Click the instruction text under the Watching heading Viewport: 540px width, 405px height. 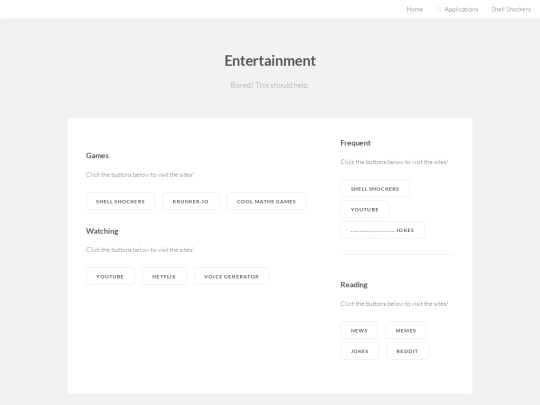pyautogui.click(x=140, y=250)
